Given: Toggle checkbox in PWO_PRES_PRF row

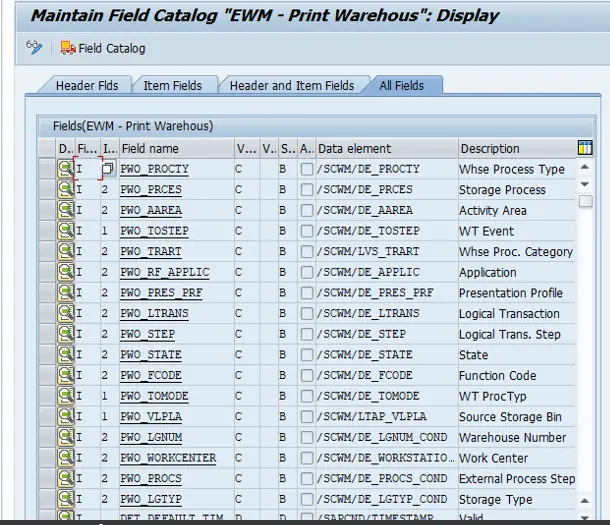Looking at the screenshot, I should click(307, 292).
